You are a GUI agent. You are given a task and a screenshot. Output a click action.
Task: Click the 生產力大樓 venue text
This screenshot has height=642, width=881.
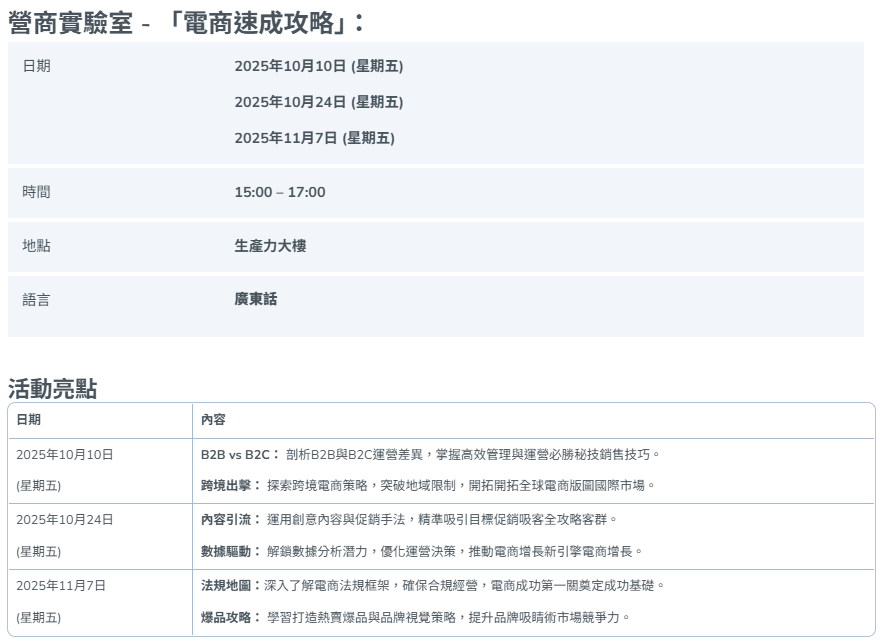click(x=270, y=246)
